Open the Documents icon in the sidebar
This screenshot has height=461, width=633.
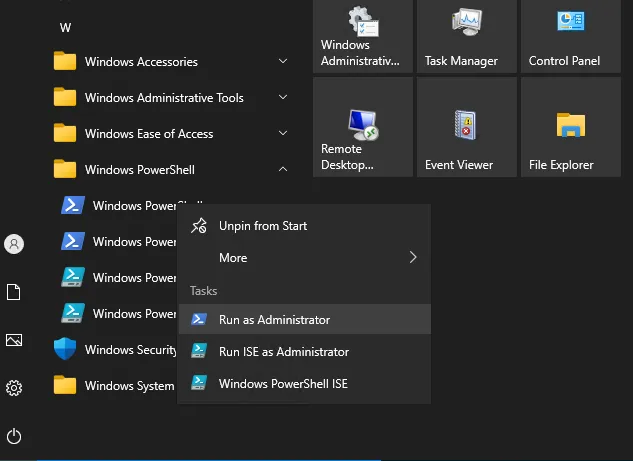pos(14,292)
